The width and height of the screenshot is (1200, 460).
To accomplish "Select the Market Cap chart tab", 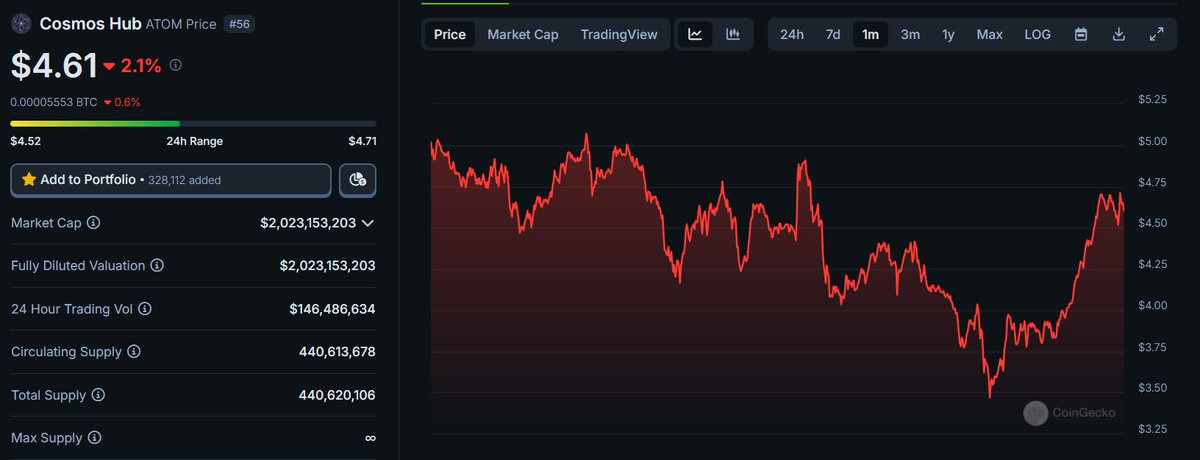I will [523, 34].
